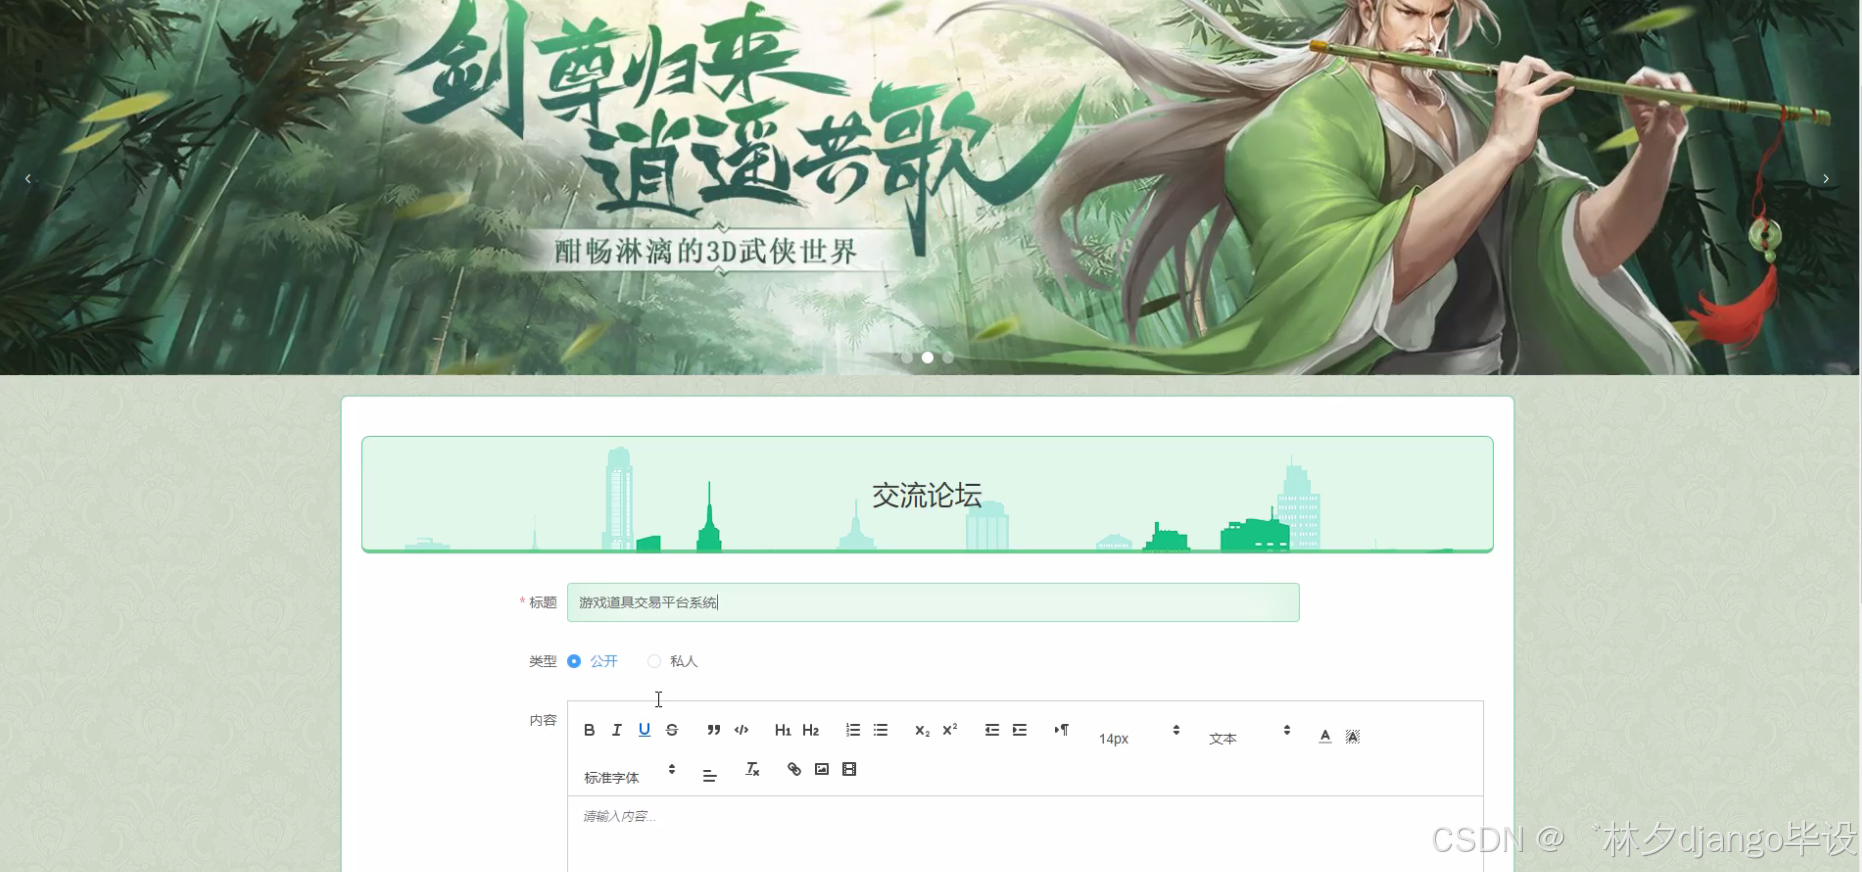This screenshot has height=872, width=1862.
Task: Insert a code block with code icon
Action: [741, 730]
